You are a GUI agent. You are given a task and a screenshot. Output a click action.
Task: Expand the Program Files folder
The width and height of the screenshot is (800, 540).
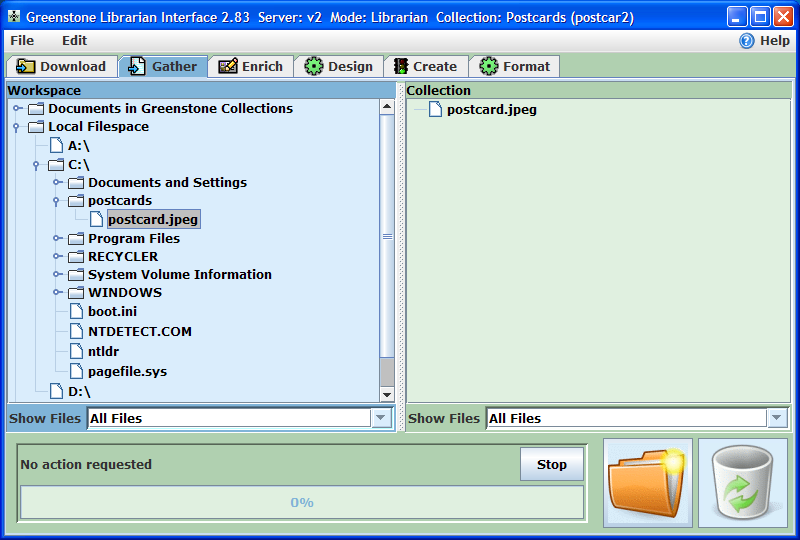coord(57,239)
